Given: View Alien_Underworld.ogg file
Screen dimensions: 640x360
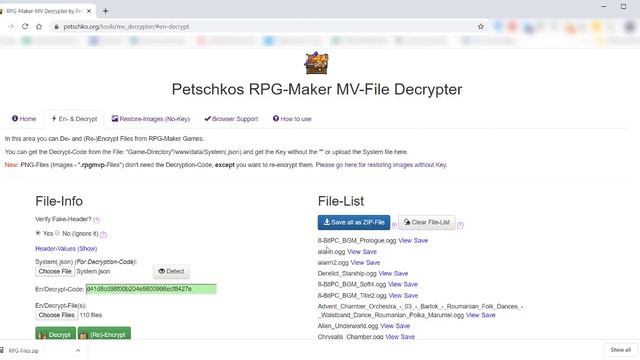Looking at the screenshot, I should pos(387,326).
